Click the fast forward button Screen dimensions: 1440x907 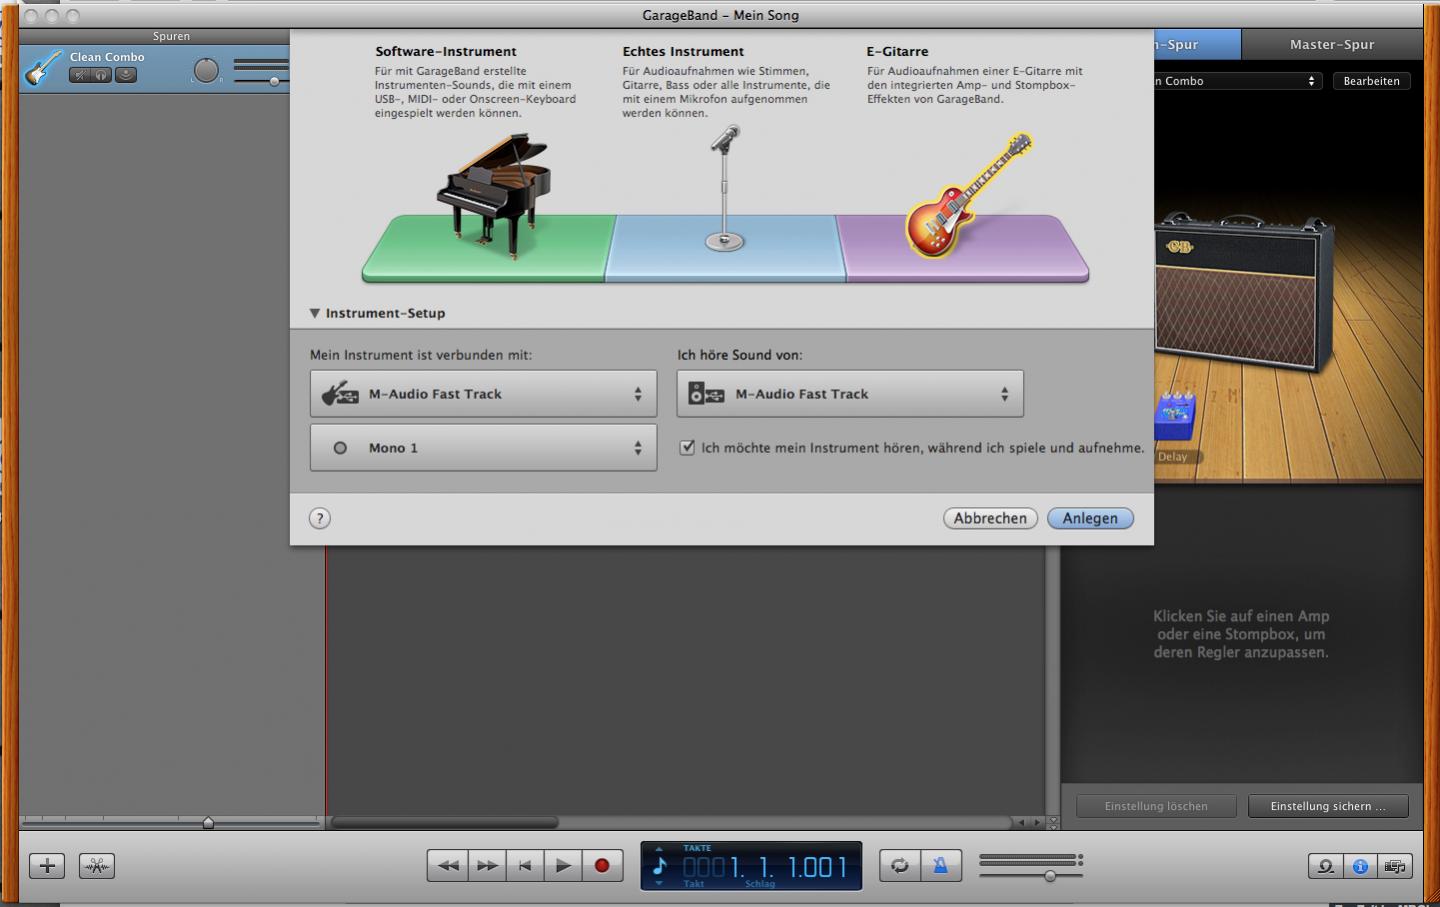487,866
